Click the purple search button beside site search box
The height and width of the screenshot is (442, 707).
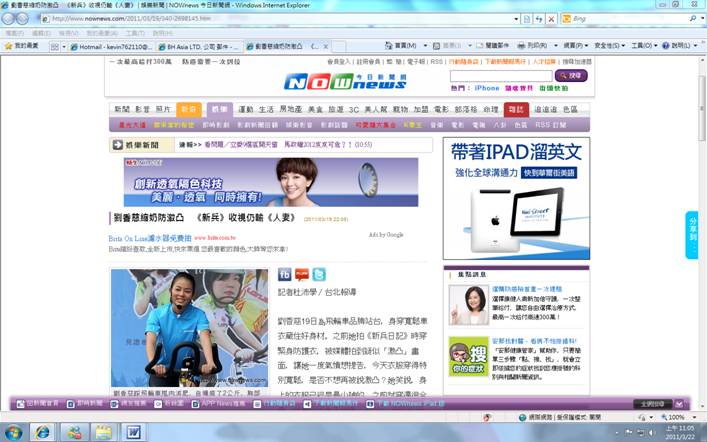(571, 76)
